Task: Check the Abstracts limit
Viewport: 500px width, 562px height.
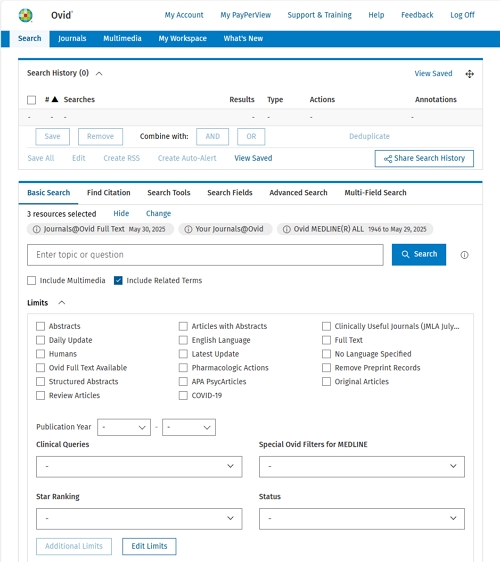Action: pos(41,326)
